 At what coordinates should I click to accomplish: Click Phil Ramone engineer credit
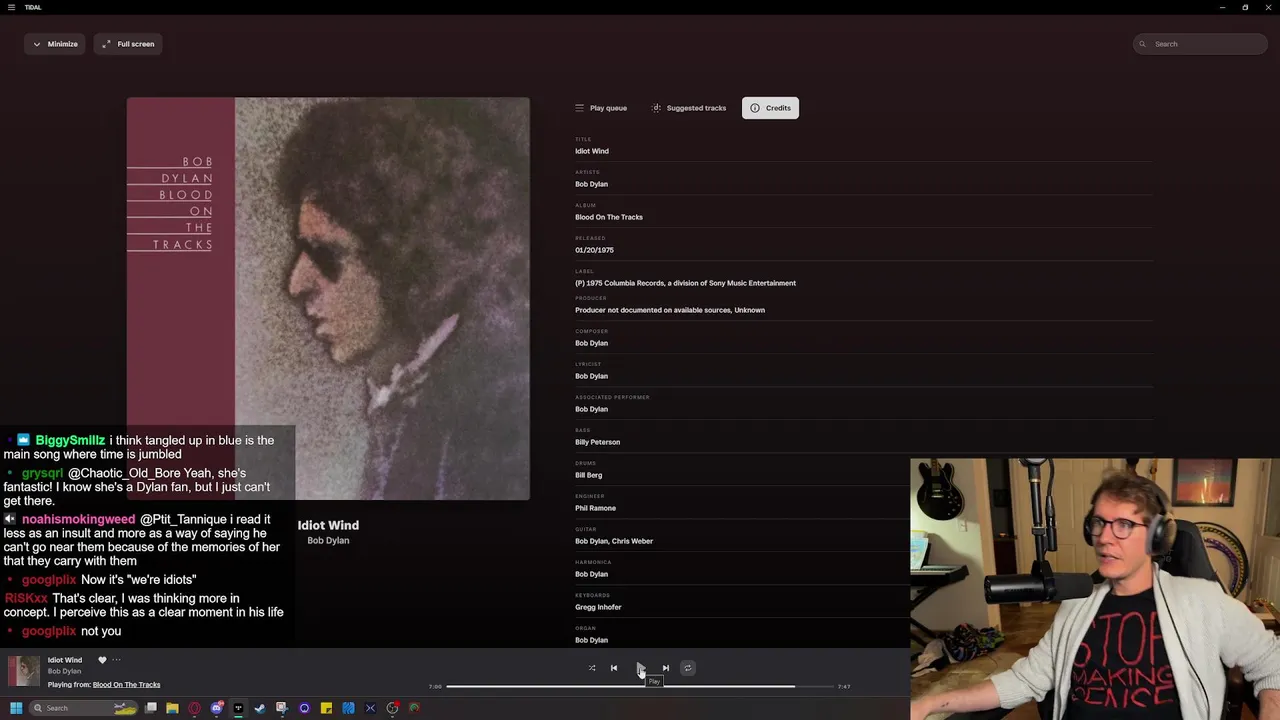pos(595,508)
